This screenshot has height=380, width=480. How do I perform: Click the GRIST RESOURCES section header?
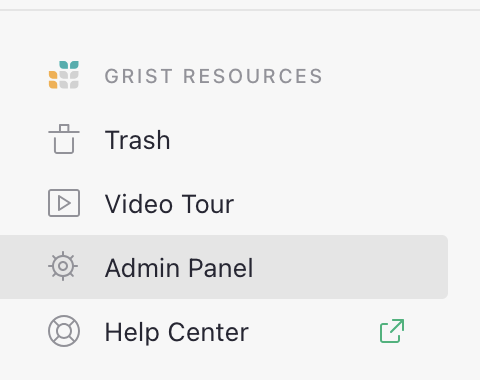(213, 76)
